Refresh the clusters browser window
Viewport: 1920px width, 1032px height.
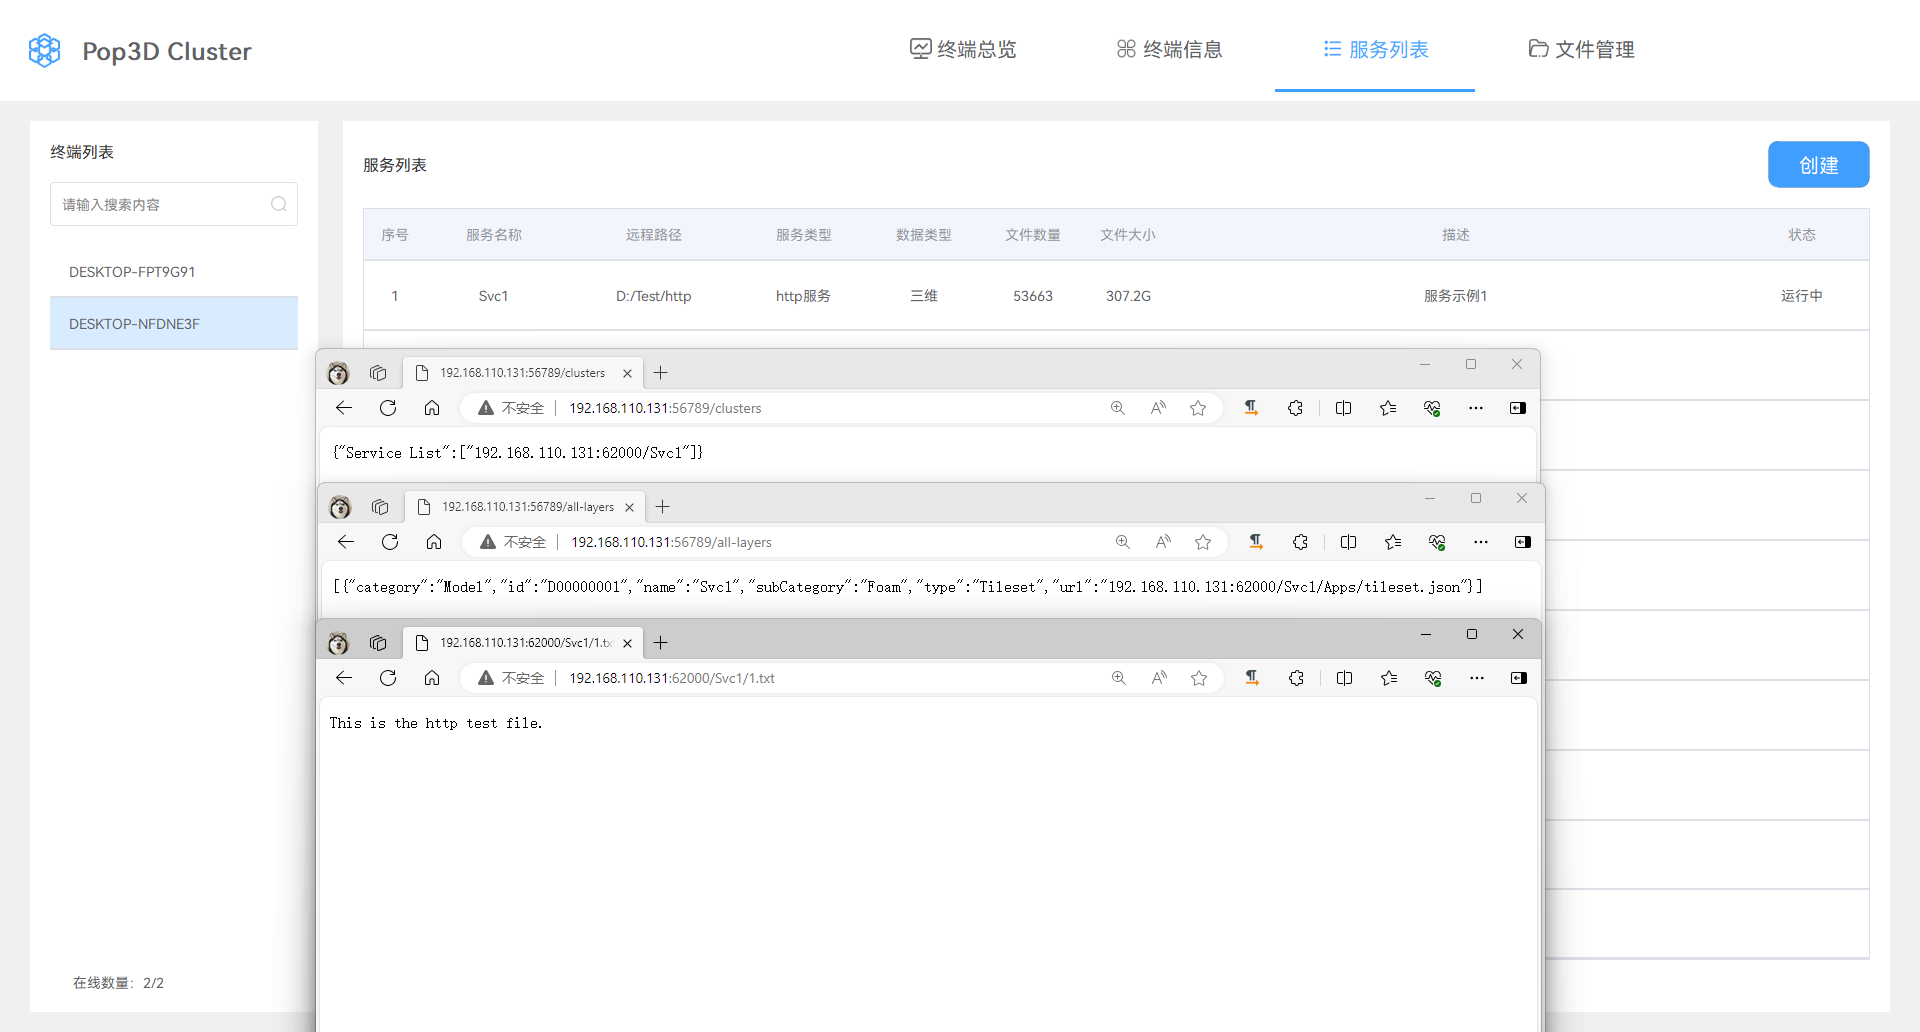tap(388, 408)
